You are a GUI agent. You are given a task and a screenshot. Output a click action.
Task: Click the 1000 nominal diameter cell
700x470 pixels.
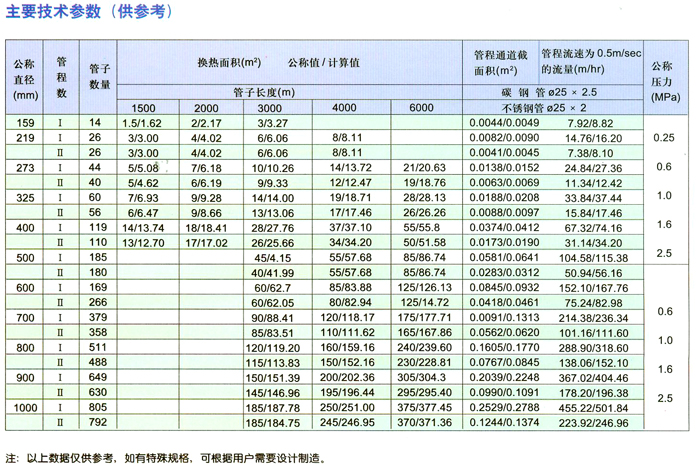pyautogui.click(x=26, y=408)
